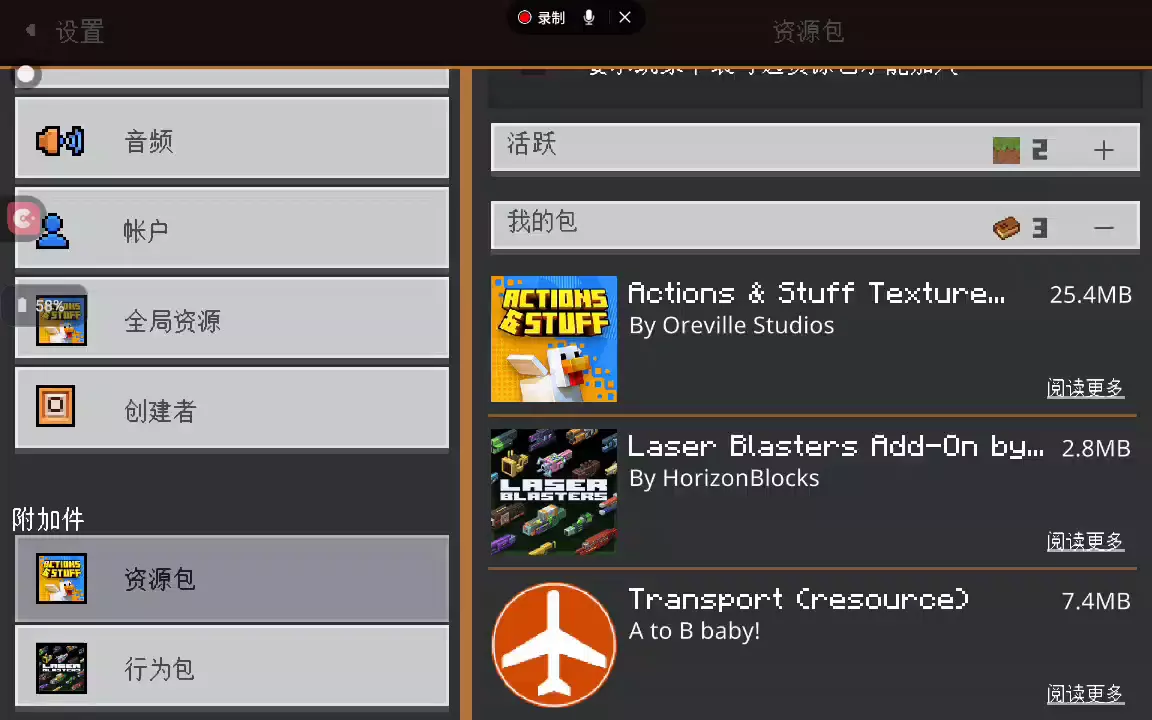The height and width of the screenshot is (720, 1152).
Task: Toggle the switch at top of left panel
Action: click(26, 74)
